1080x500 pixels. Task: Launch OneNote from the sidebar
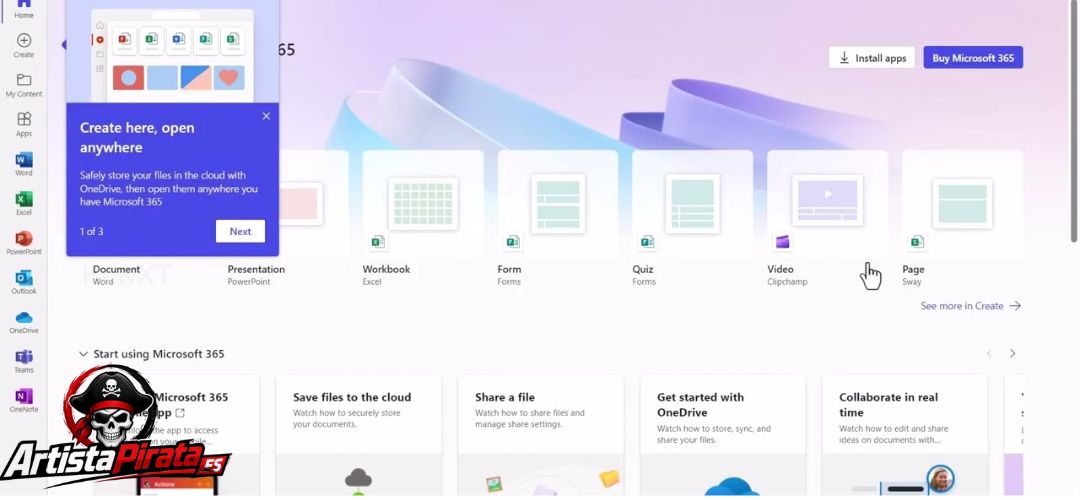pos(23,400)
